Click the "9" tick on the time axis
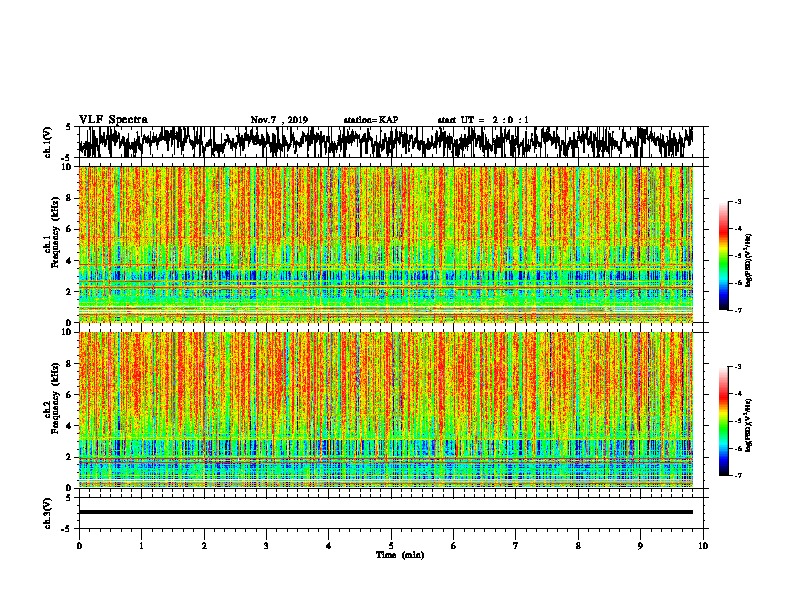Viewport: 792px width, 612px height. [640, 546]
